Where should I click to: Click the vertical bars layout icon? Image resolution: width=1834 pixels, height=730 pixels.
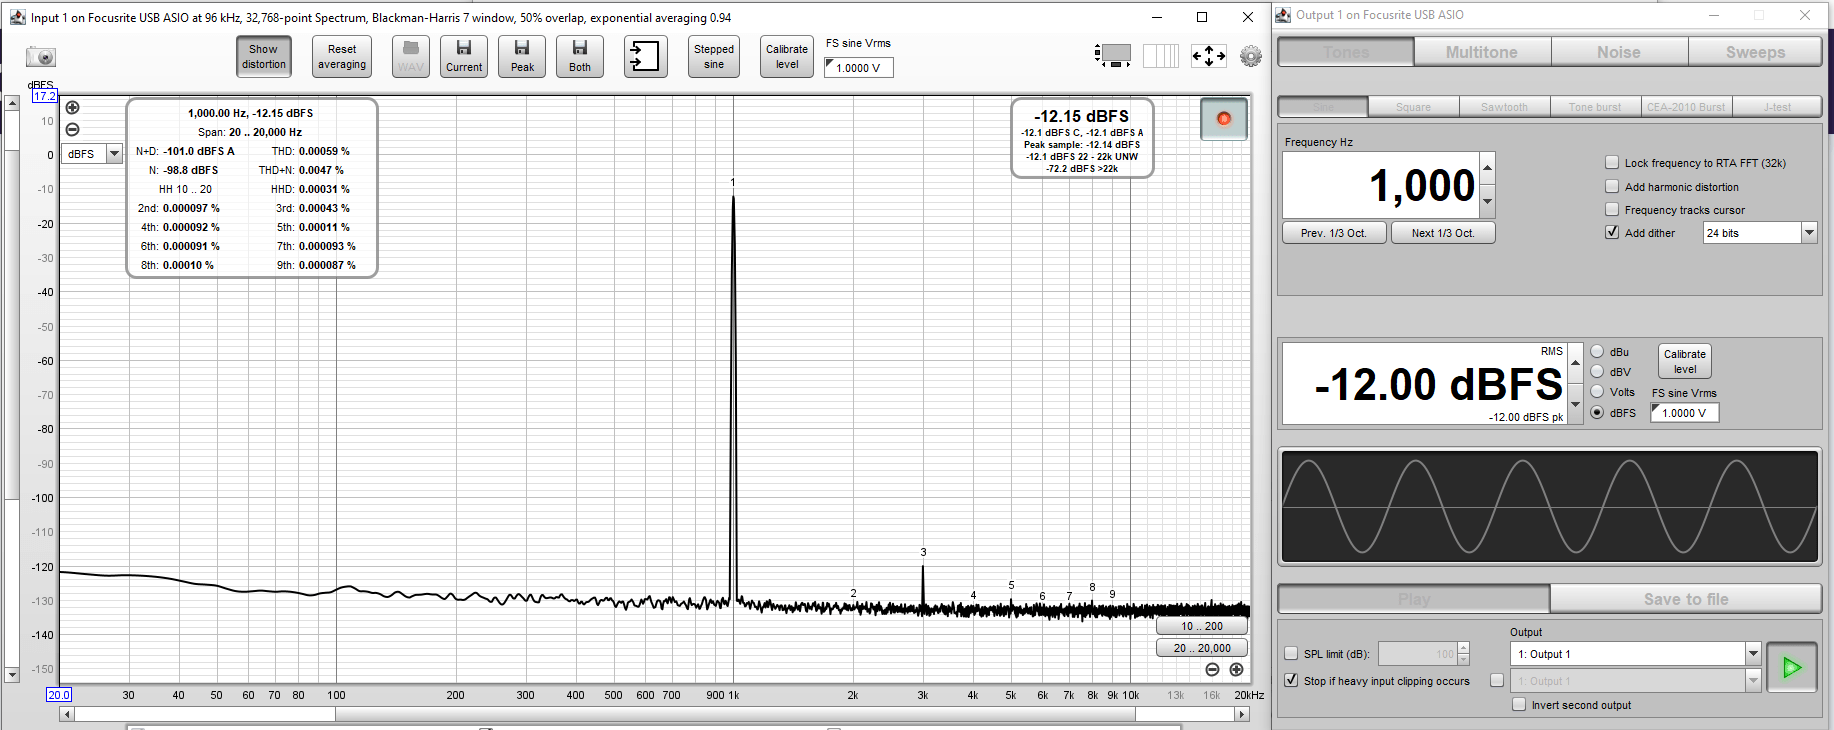pyautogui.click(x=1161, y=56)
